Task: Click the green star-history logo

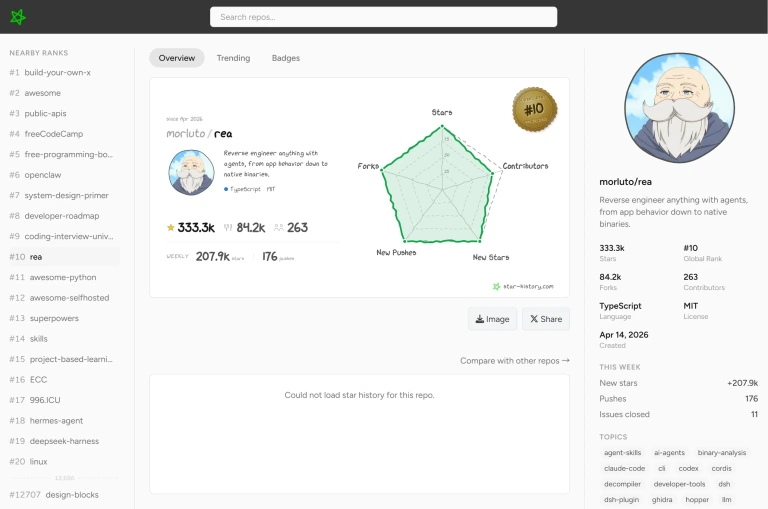Action: coord(18,17)
